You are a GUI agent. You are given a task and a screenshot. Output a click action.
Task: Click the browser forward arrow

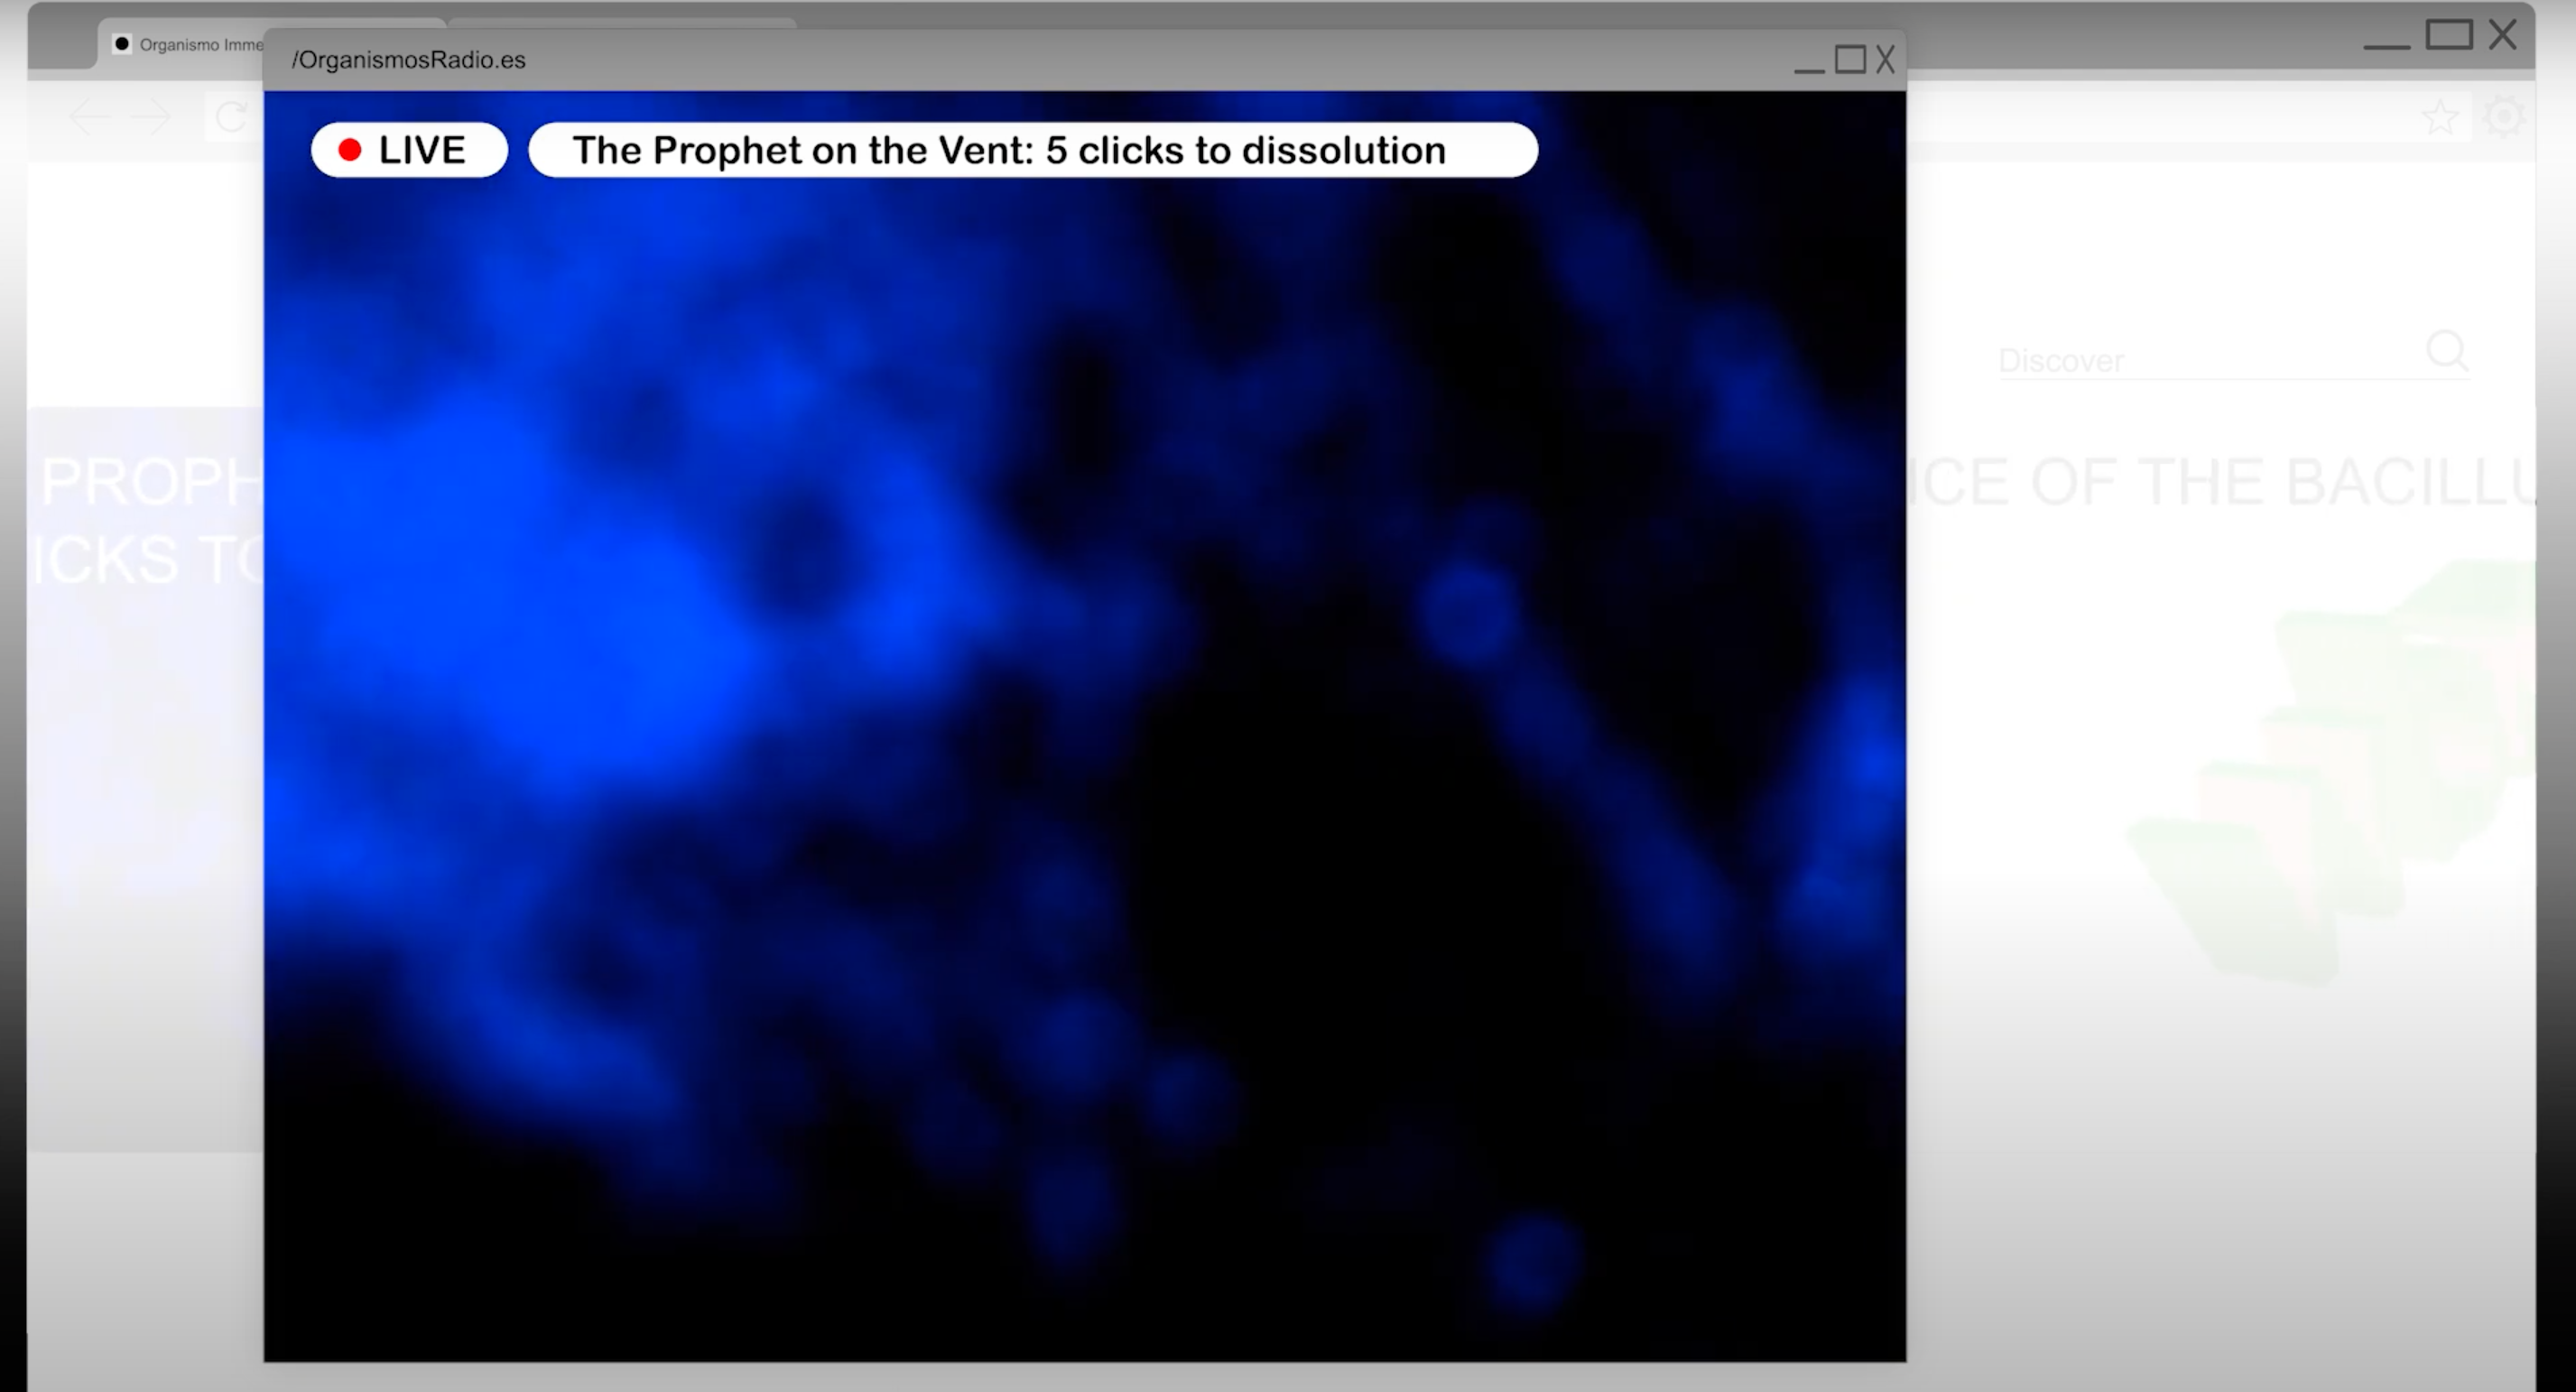point(152,117)
